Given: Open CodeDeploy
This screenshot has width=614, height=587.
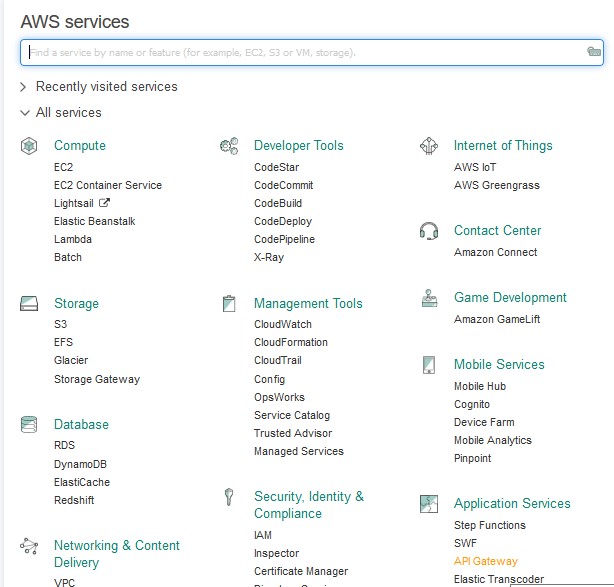Looking at the screenshot, I should coord(283,221).
